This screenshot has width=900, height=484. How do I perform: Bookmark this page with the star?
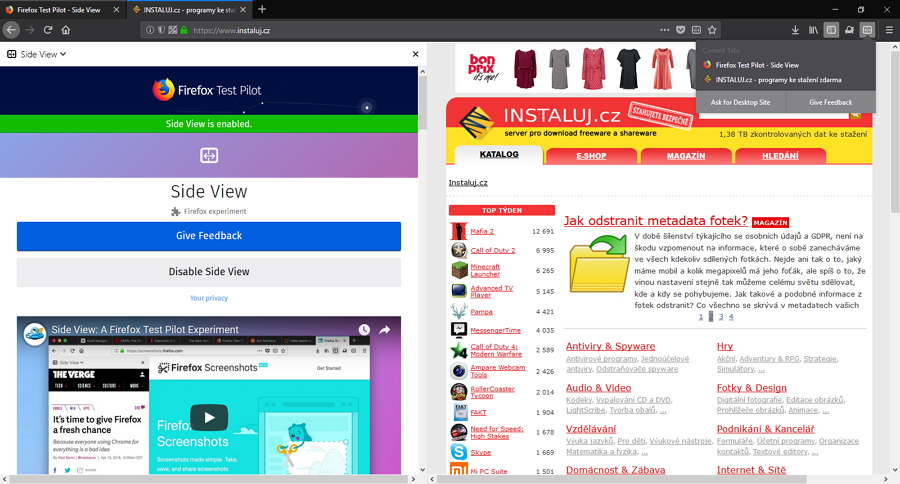[712, 30]
